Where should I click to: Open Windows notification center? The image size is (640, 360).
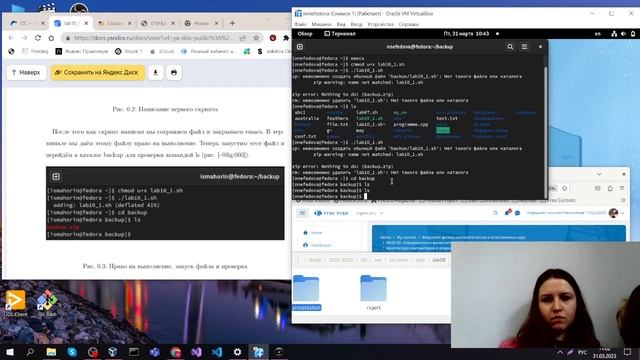627,352
